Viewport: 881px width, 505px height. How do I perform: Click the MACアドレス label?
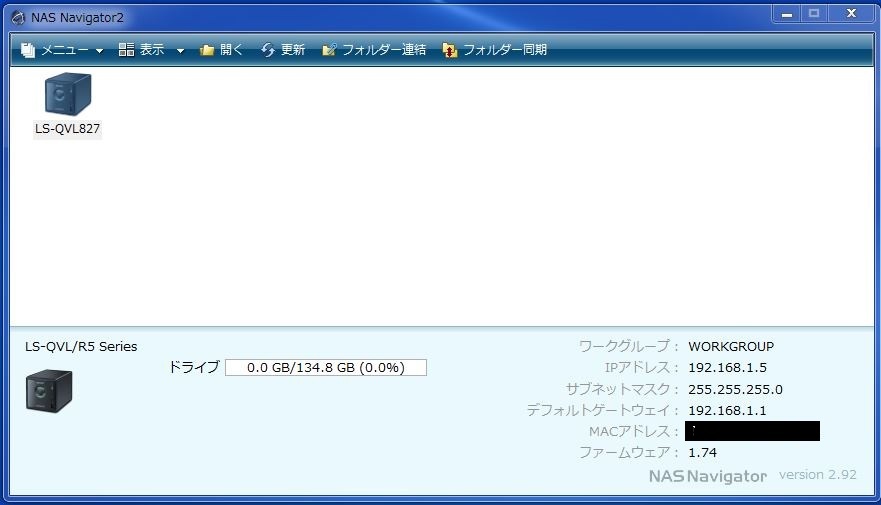[634, 431]
